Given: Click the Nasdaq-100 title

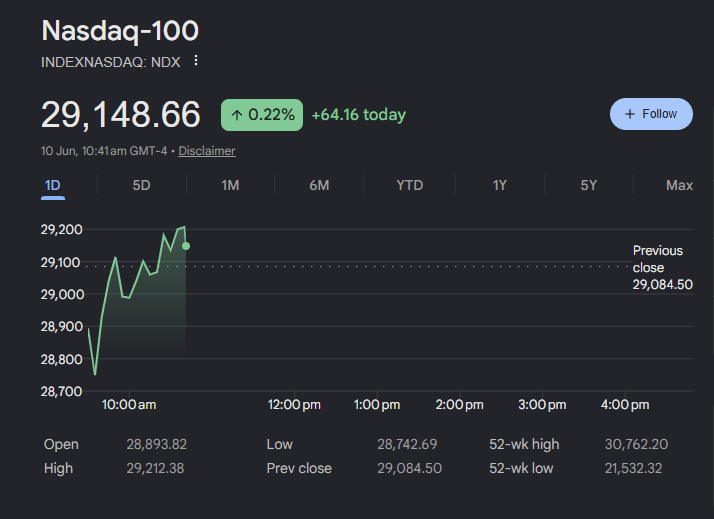Looking at the screenshot, I should tap(120, 31).
